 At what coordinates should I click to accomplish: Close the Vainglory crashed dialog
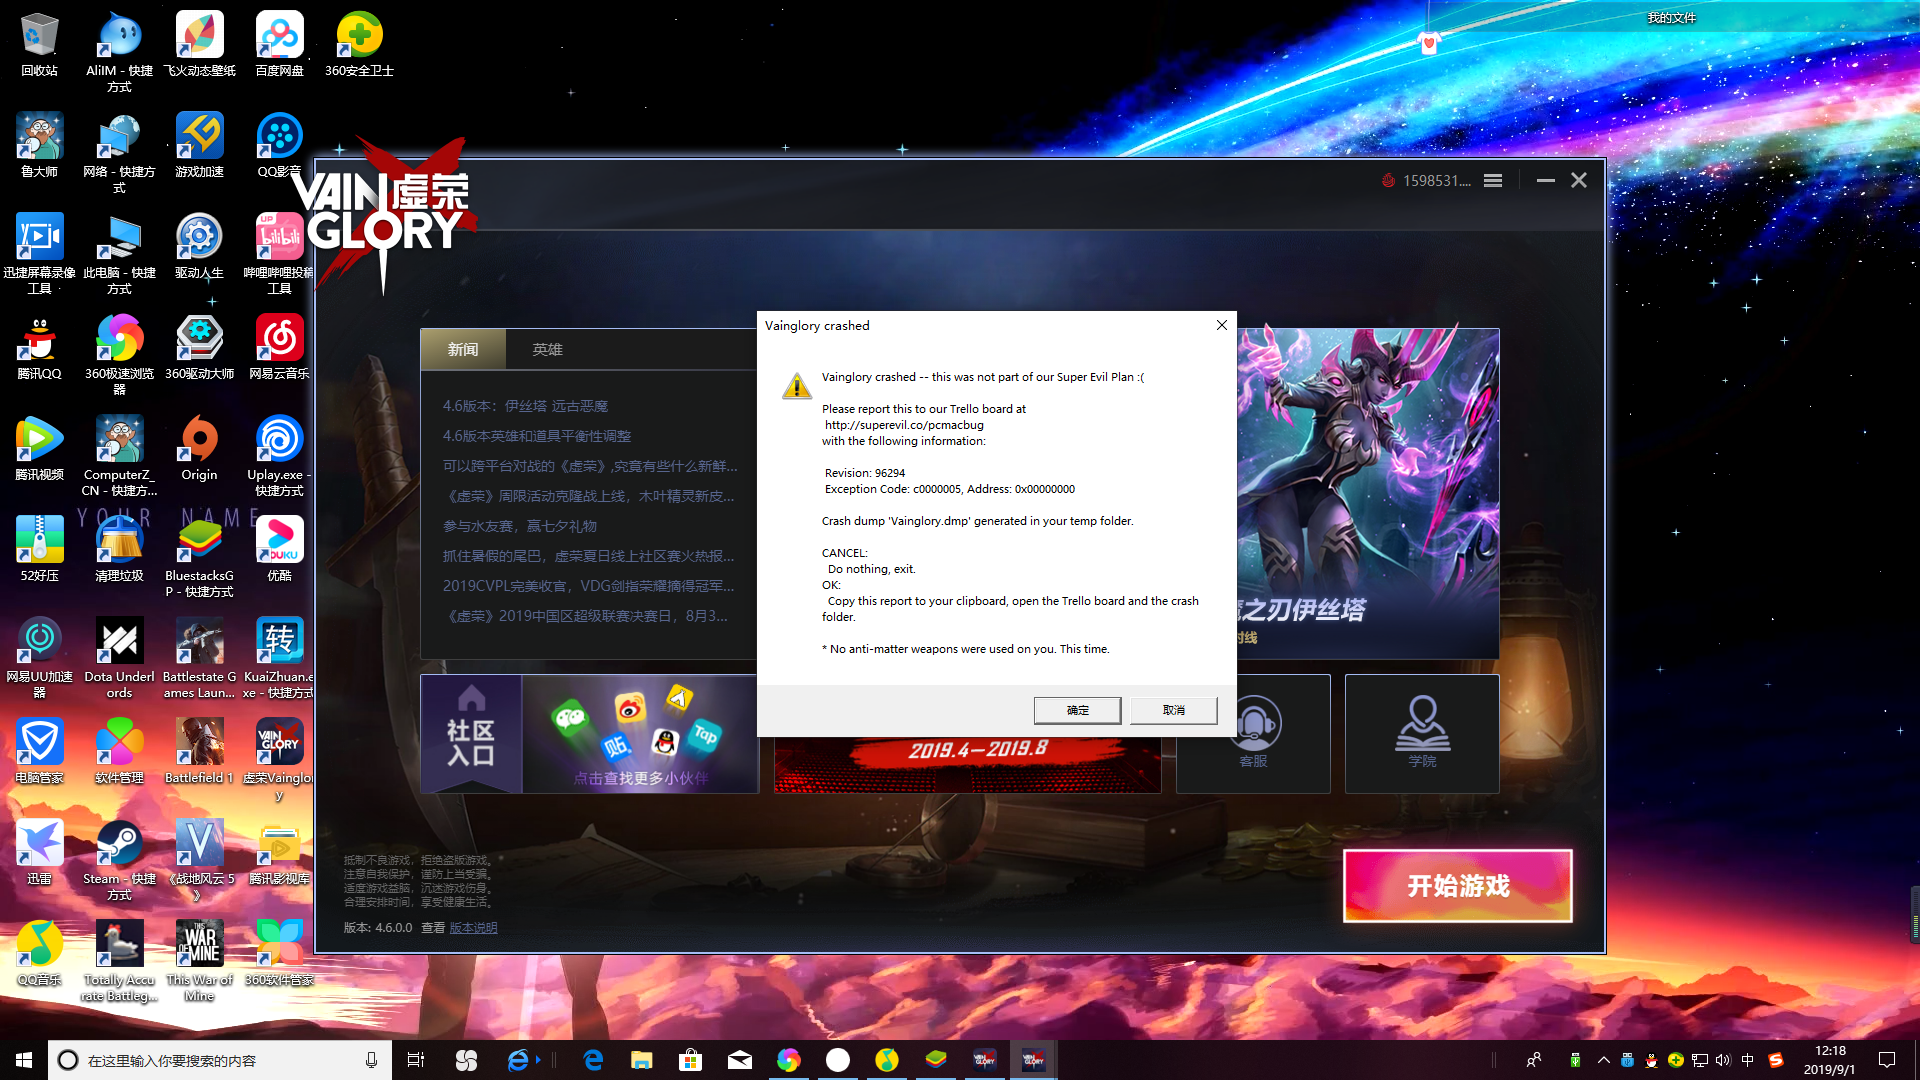[x=1221, y=325]
